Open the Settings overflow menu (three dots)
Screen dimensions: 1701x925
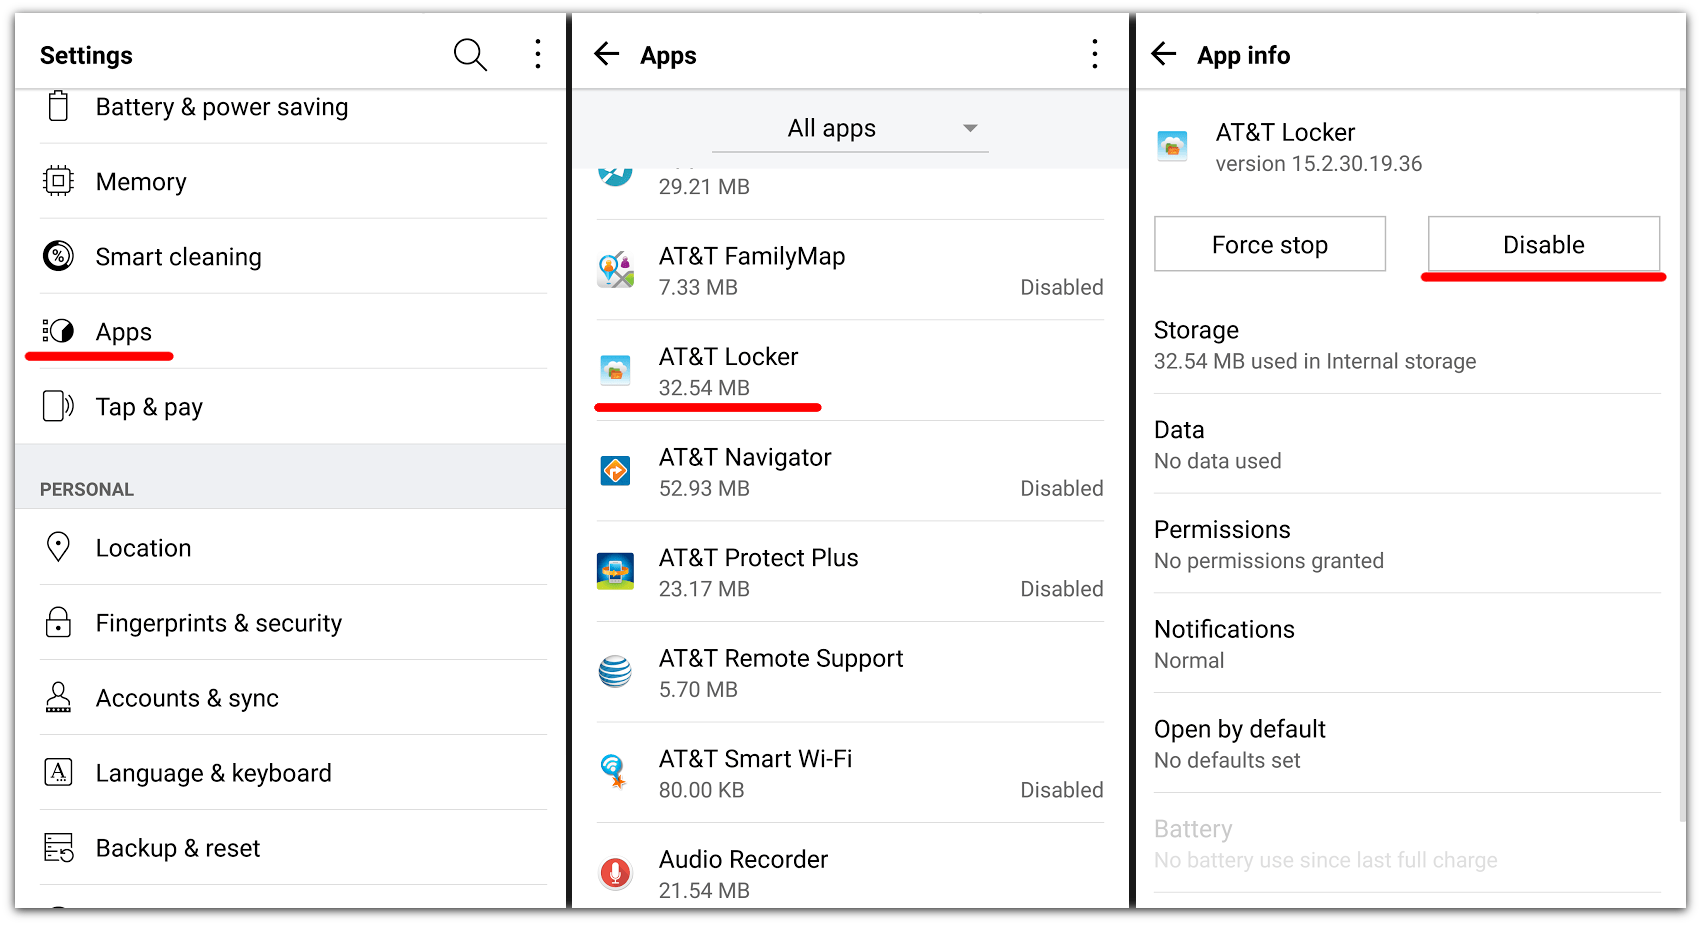click(x=538, y=54)
